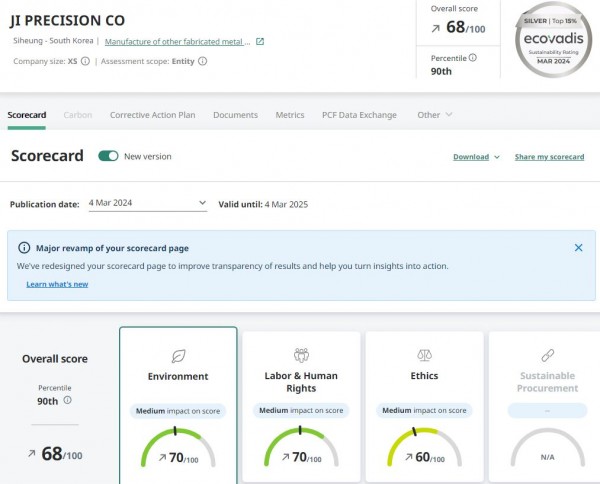Click the scales icon on Ethics card
600x484 pixels.
pyautogui.click(x=424, y=355)
